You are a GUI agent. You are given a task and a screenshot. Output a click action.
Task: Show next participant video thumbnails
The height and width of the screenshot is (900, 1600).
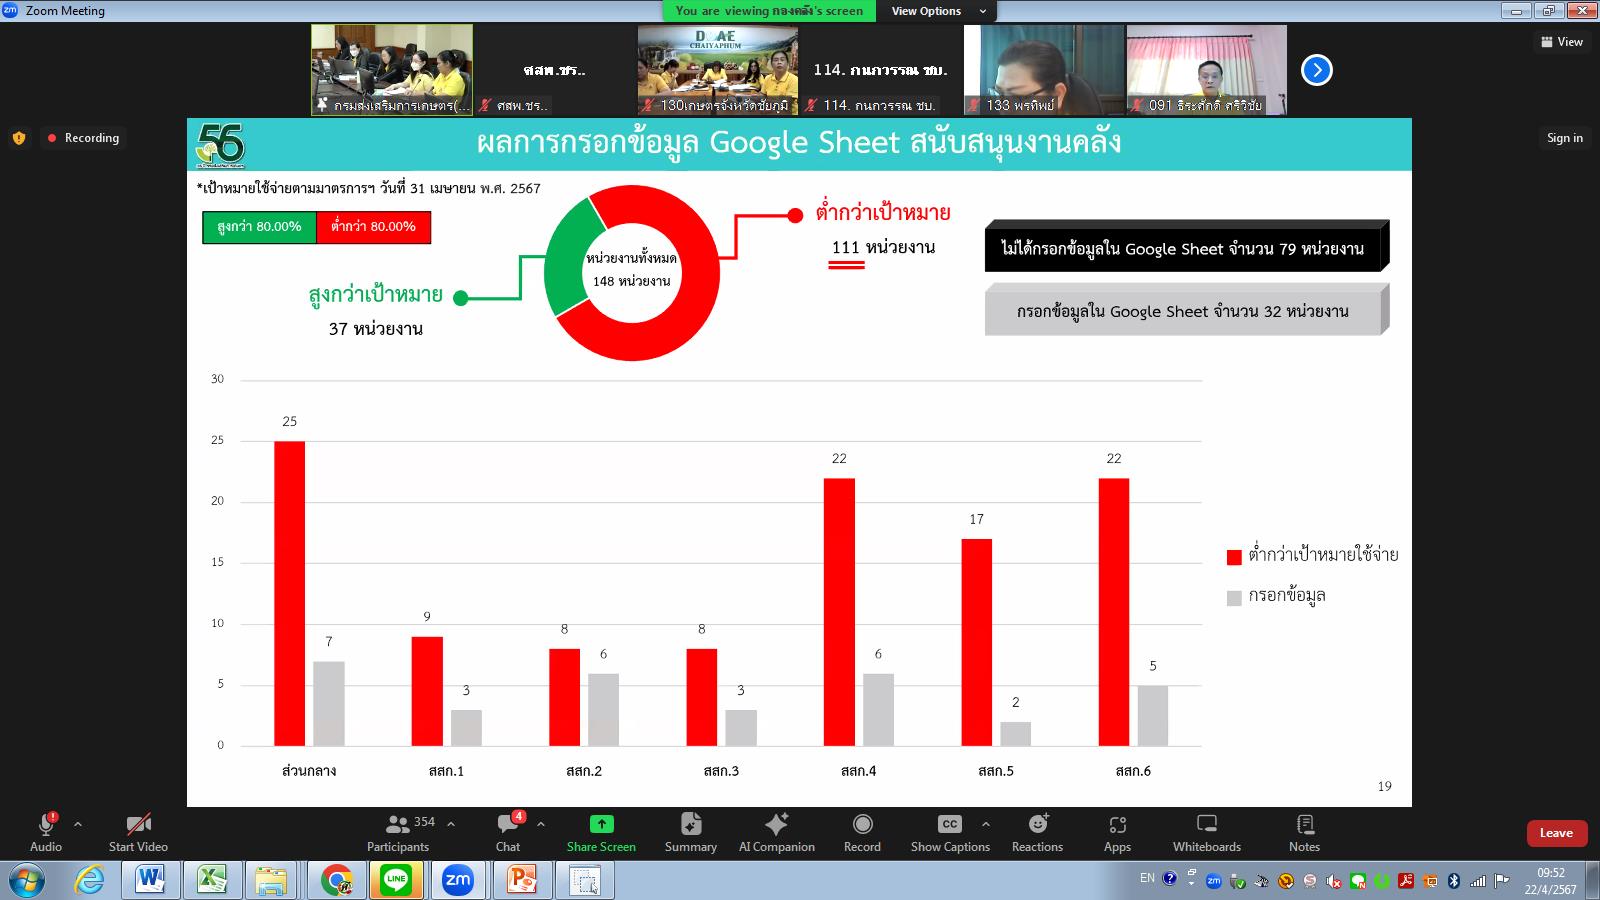[x=1316, y=70]
